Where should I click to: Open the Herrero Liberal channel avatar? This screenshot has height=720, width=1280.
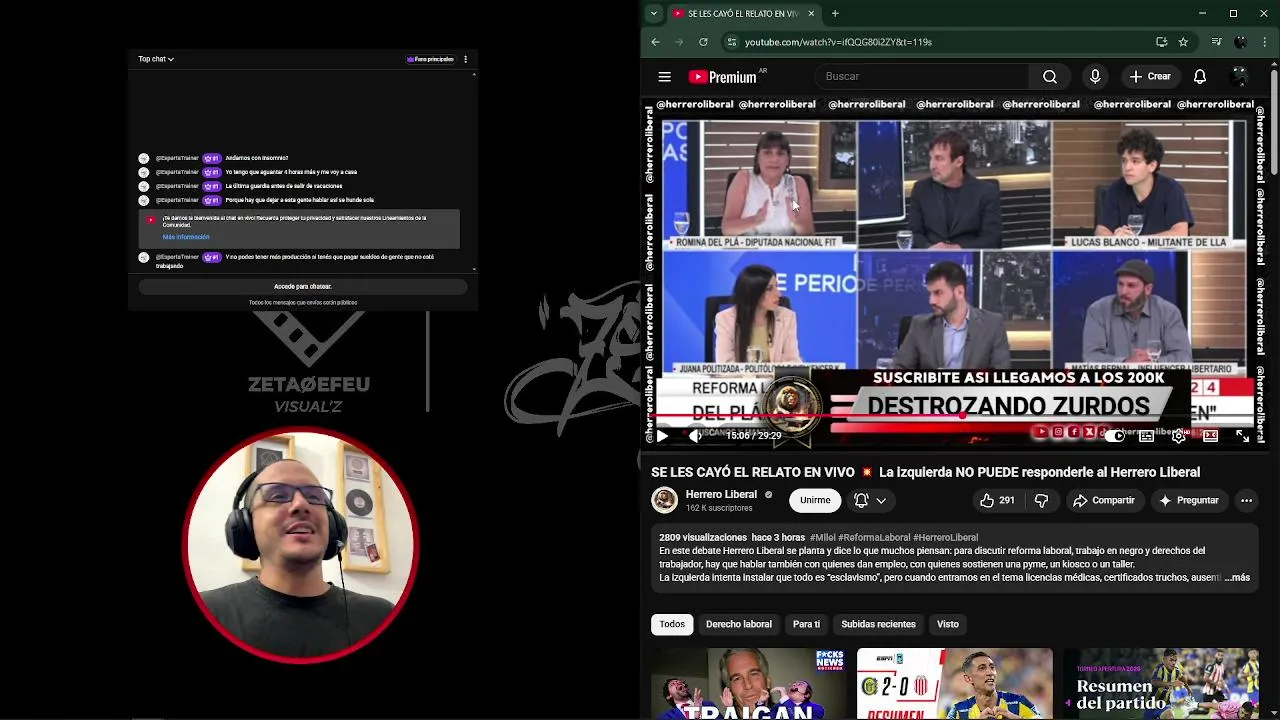tap(664, 500)
